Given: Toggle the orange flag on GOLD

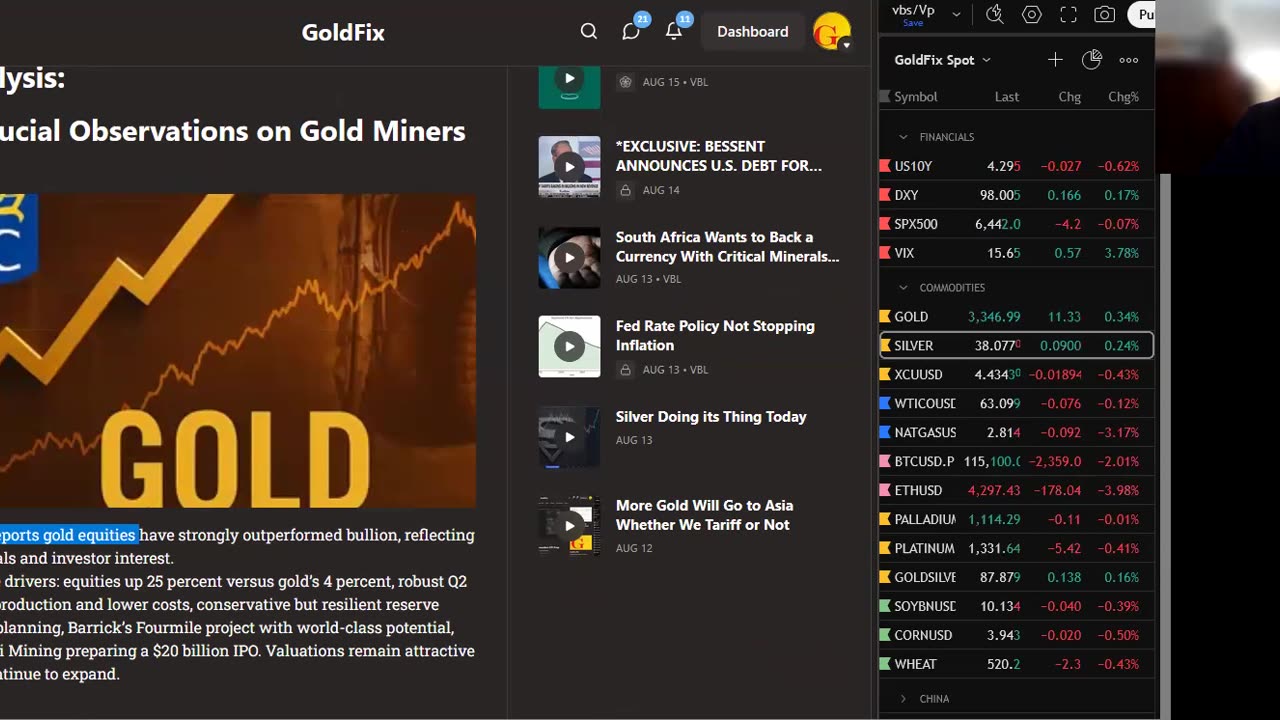Looking at the screenshot, I should 885,317.
